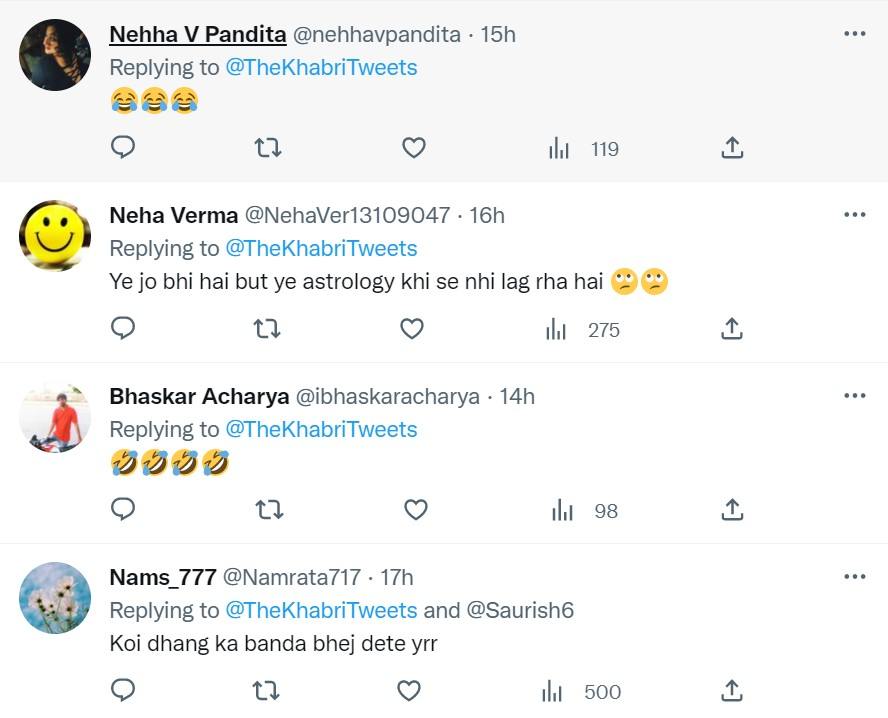Viewport: 888px width, 718px height.
Task: Open Nehha V Pandita's profile name link
Action: [196, 34]
